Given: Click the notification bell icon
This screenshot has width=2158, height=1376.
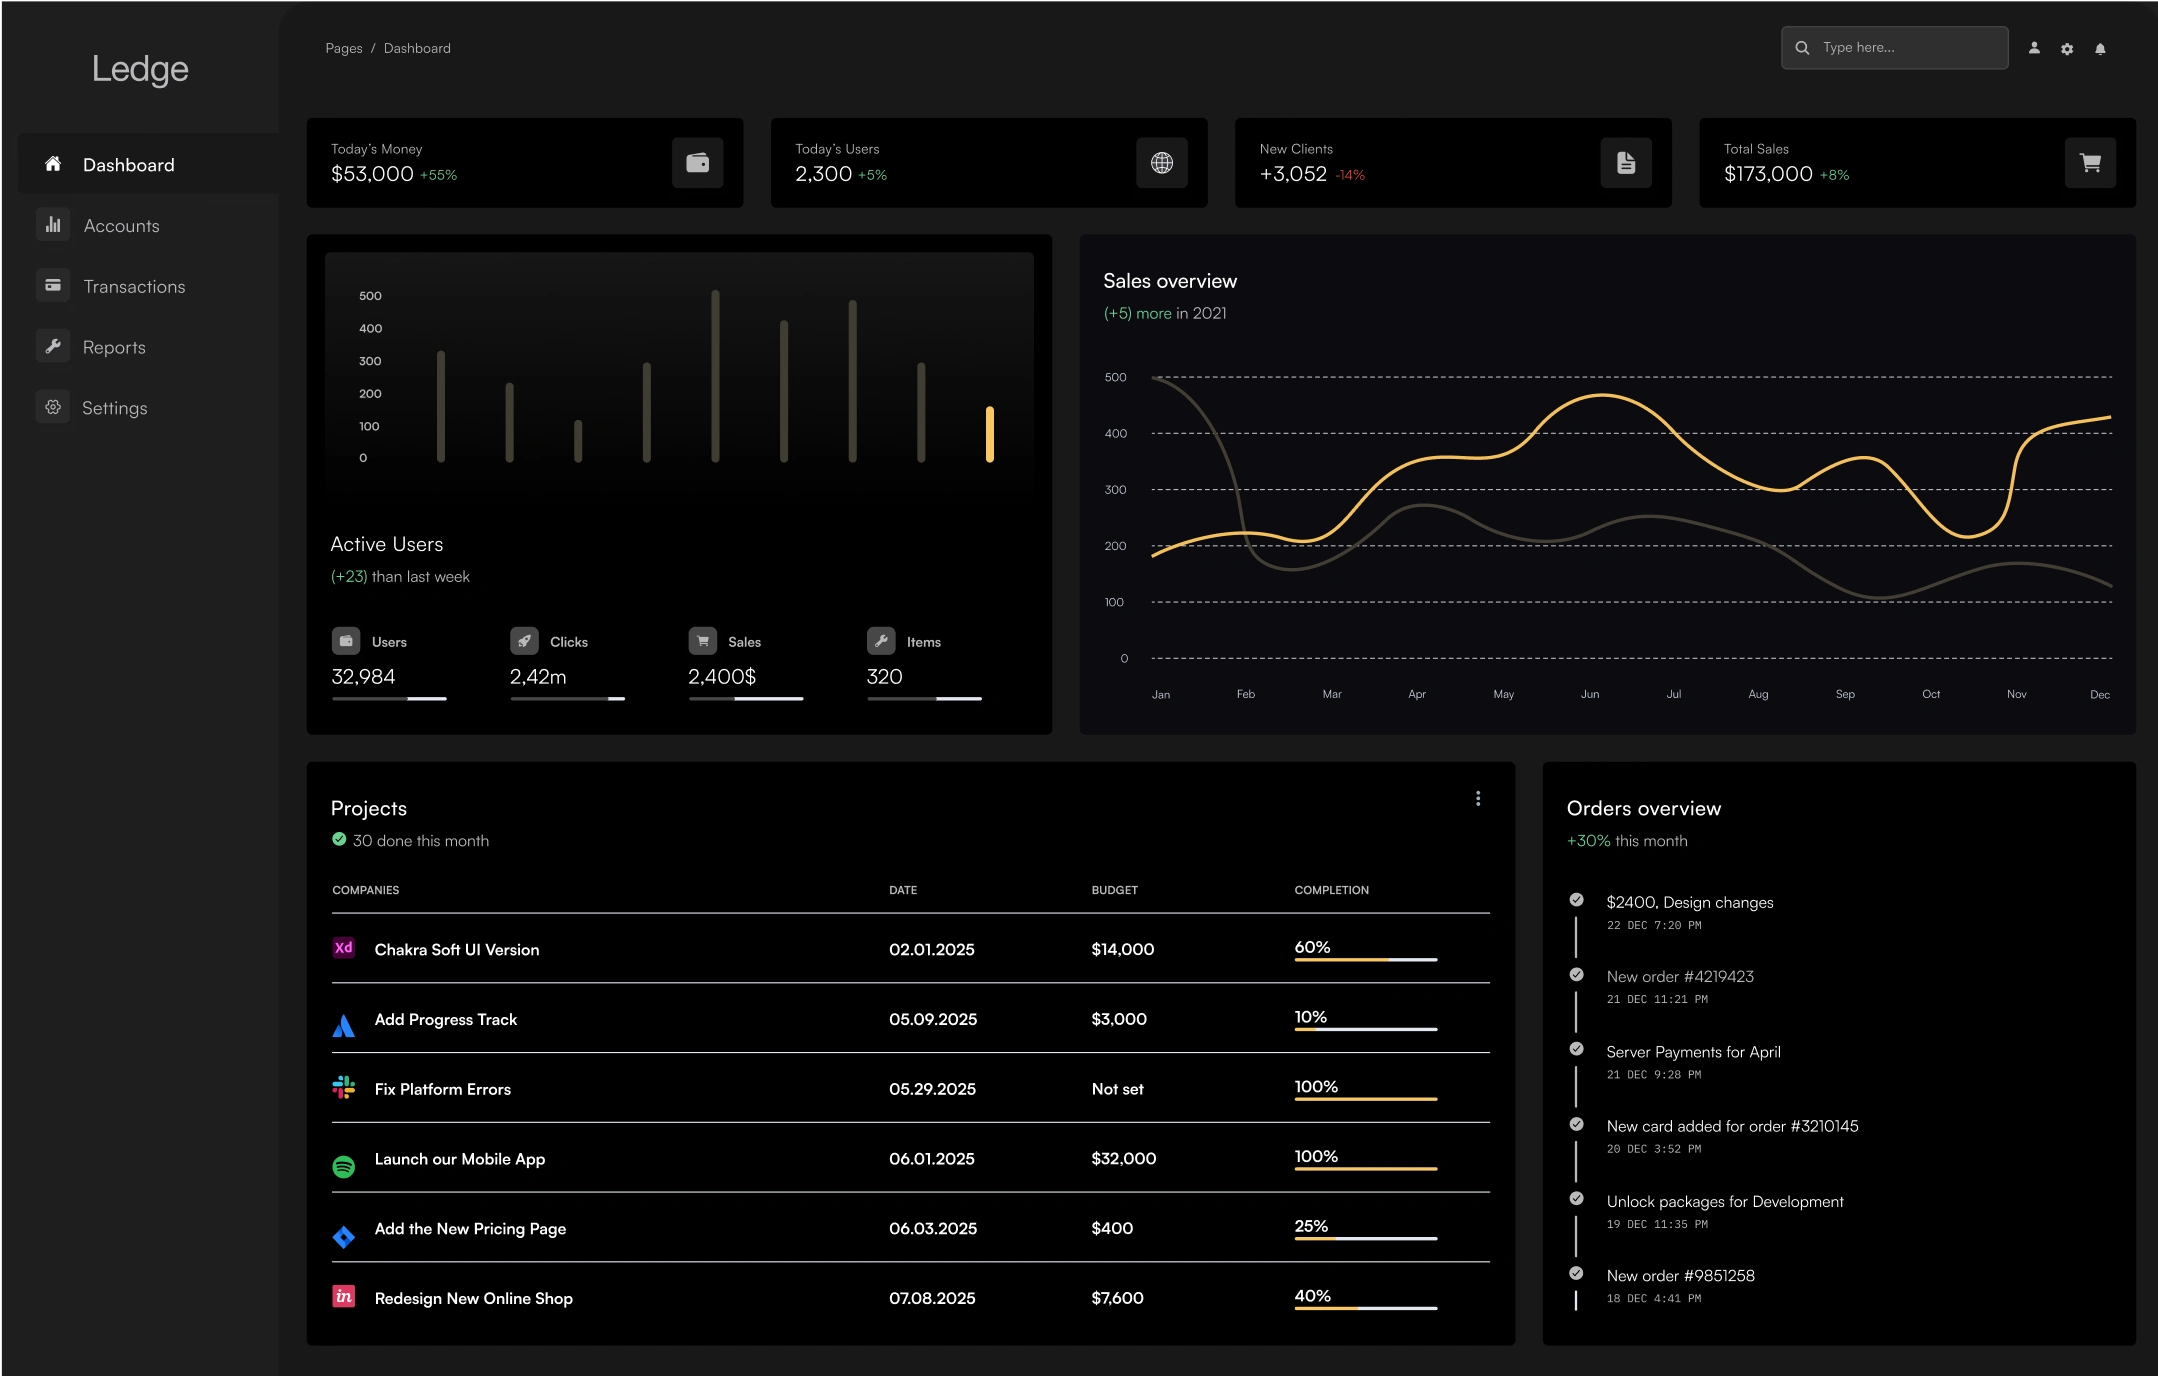Looking at the screenshot, I should tap(2100, 48).
